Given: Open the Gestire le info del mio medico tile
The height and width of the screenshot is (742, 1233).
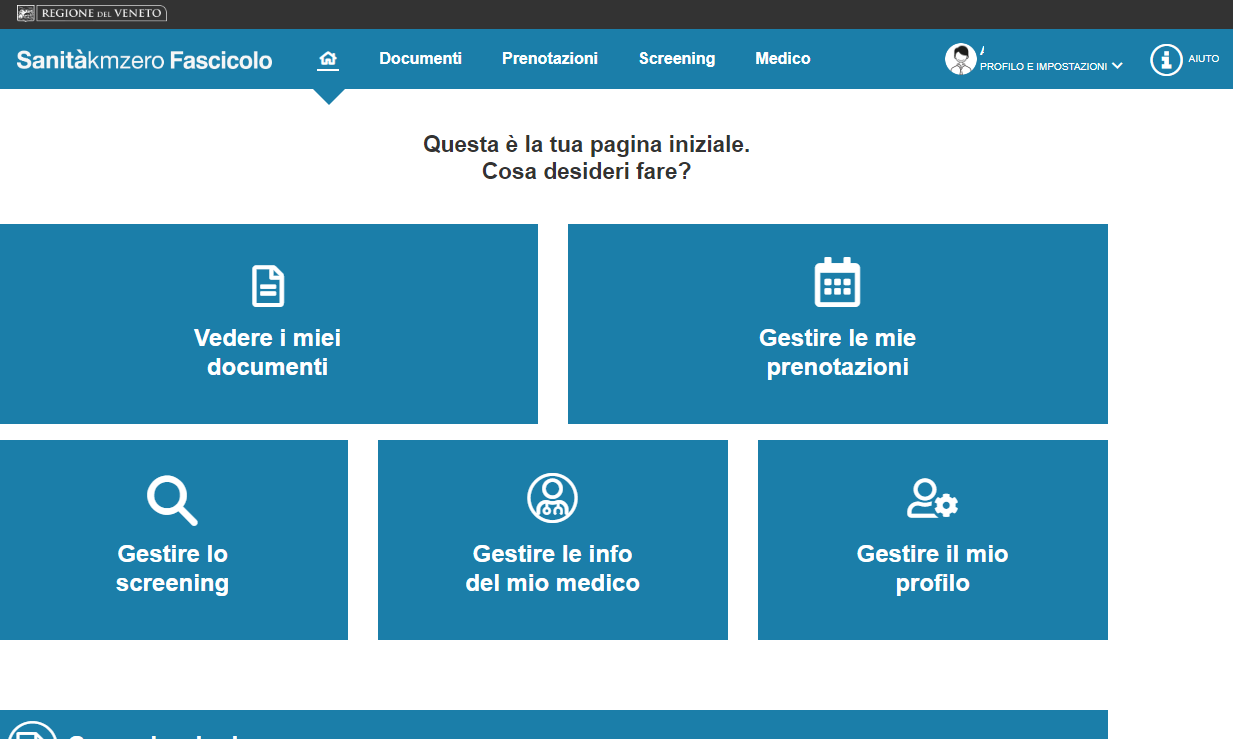Looking at the screenshot, I should click(553, 540).
